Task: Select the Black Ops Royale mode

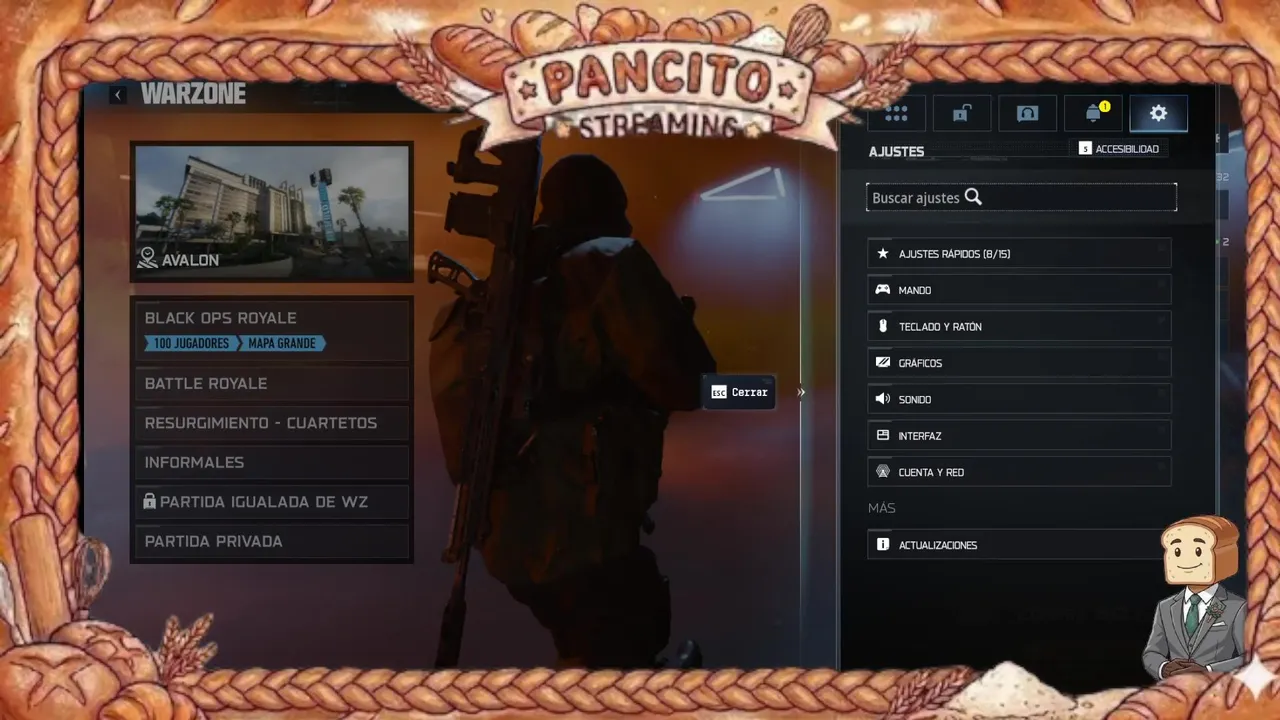Action: tap(271, 330)
